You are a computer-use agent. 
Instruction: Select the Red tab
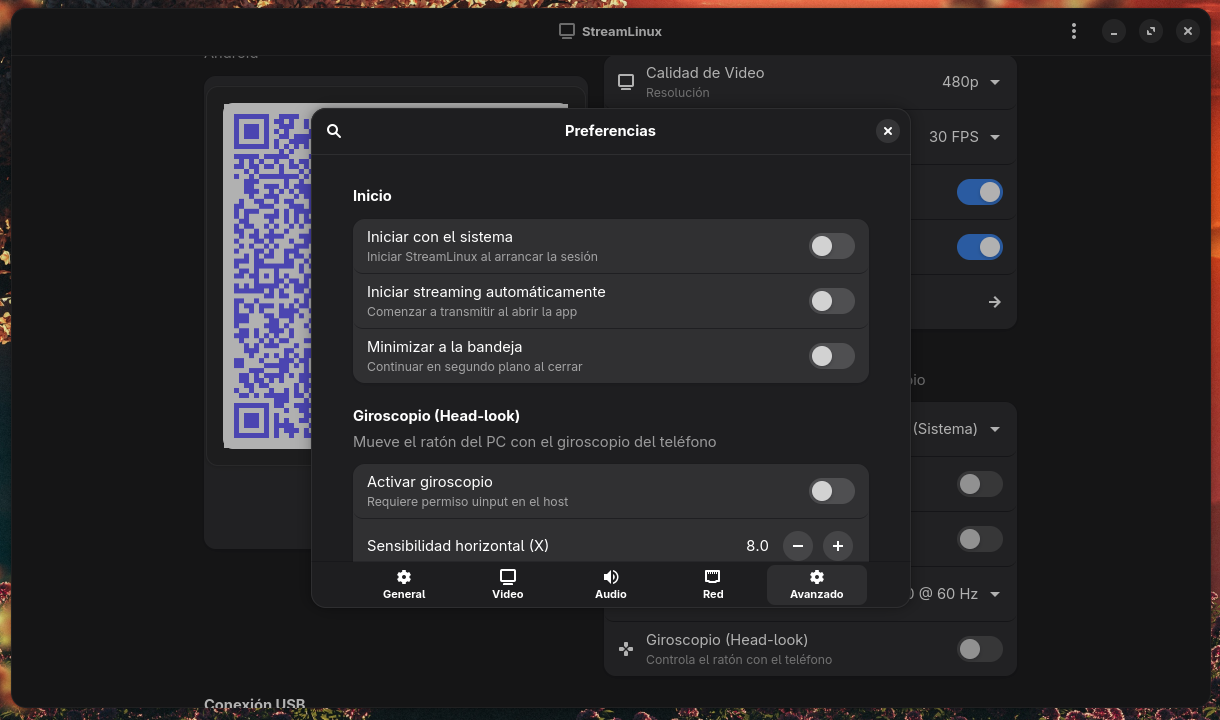(713, 585)
